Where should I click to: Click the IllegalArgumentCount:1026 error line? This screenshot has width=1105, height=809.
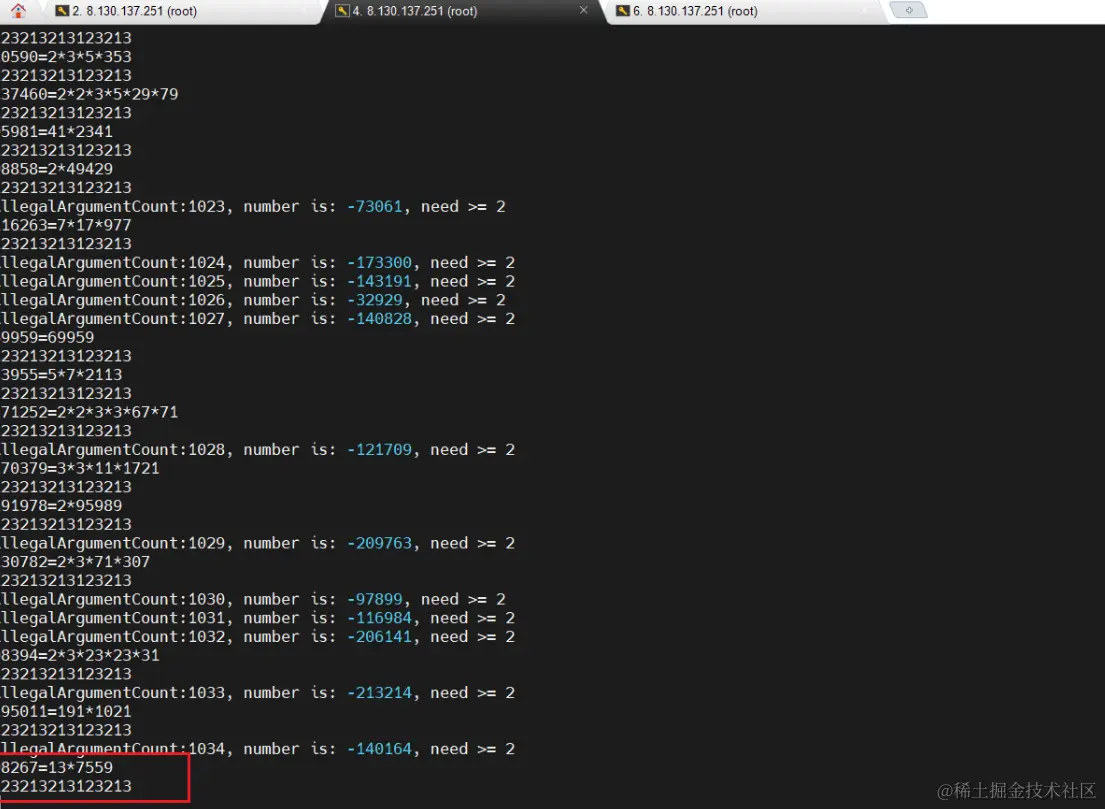253,299
